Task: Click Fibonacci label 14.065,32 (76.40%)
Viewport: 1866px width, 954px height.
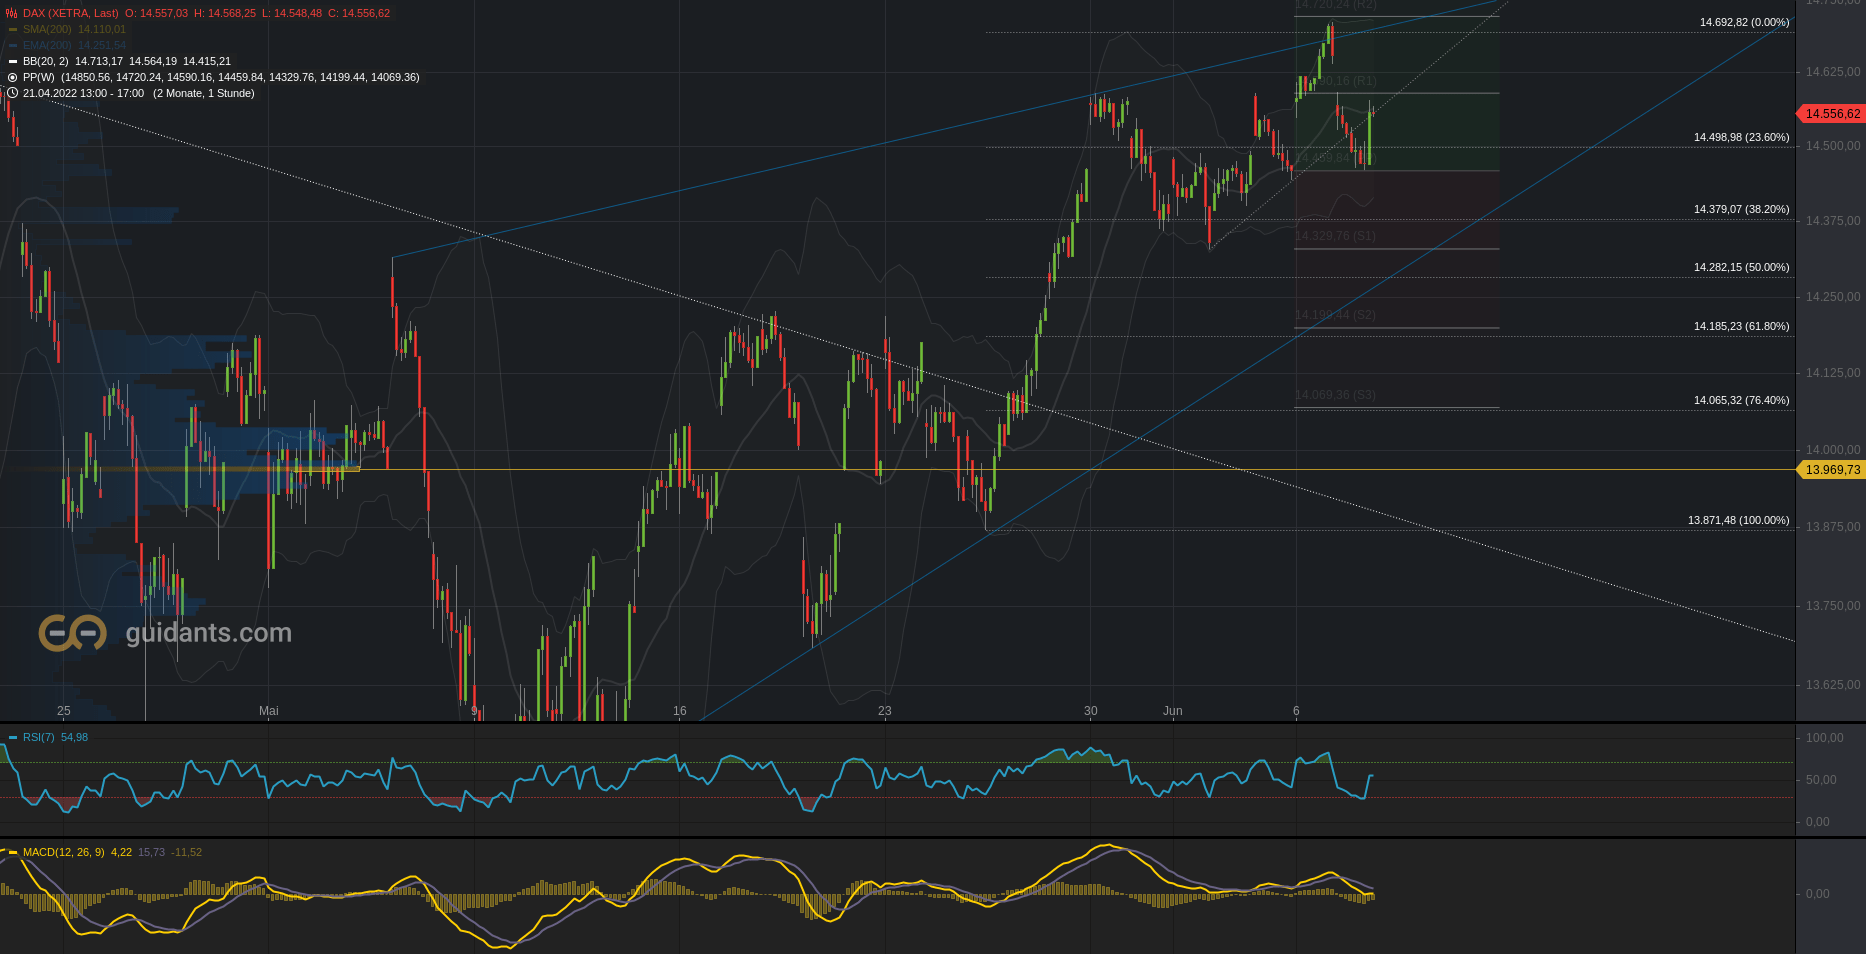Action: tap(1741, 400)
